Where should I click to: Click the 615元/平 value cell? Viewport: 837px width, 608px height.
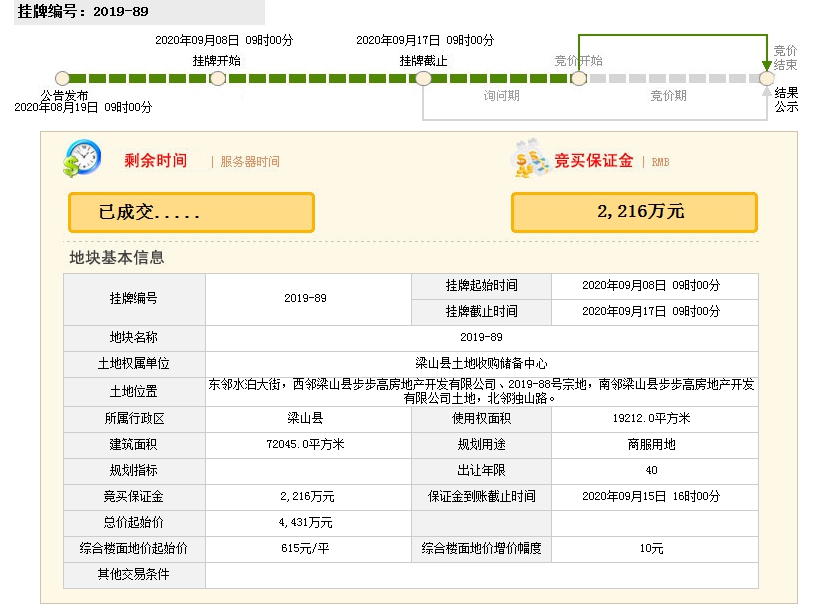pos(308,549)
